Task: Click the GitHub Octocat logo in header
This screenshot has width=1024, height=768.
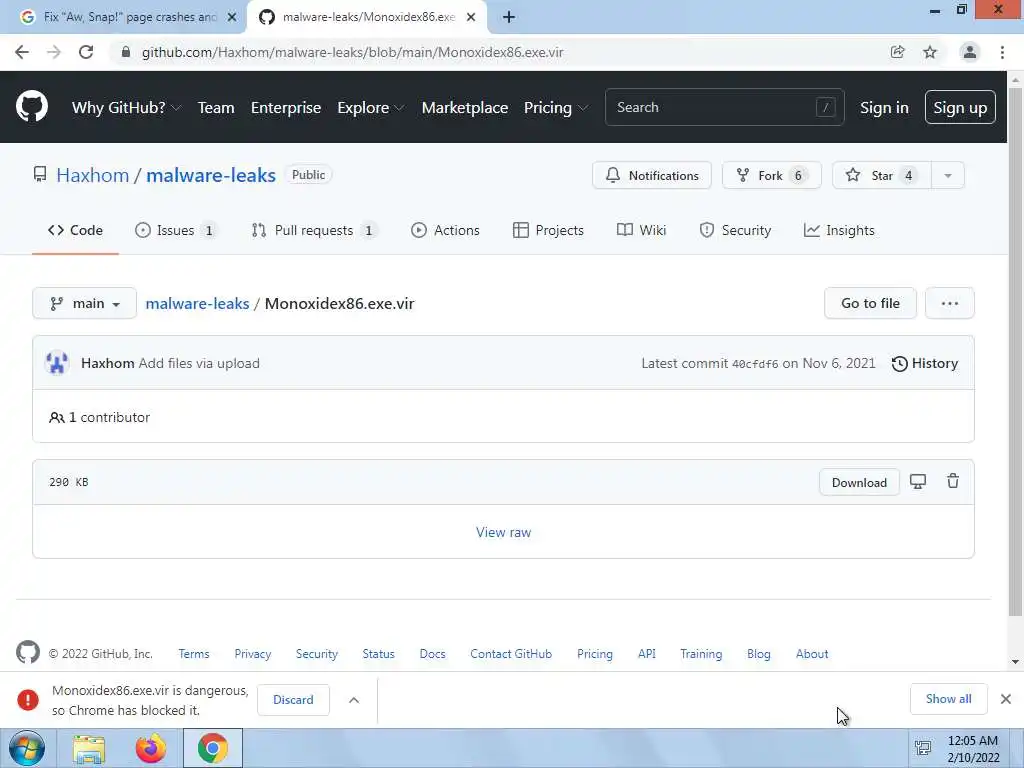Action: 31,106
